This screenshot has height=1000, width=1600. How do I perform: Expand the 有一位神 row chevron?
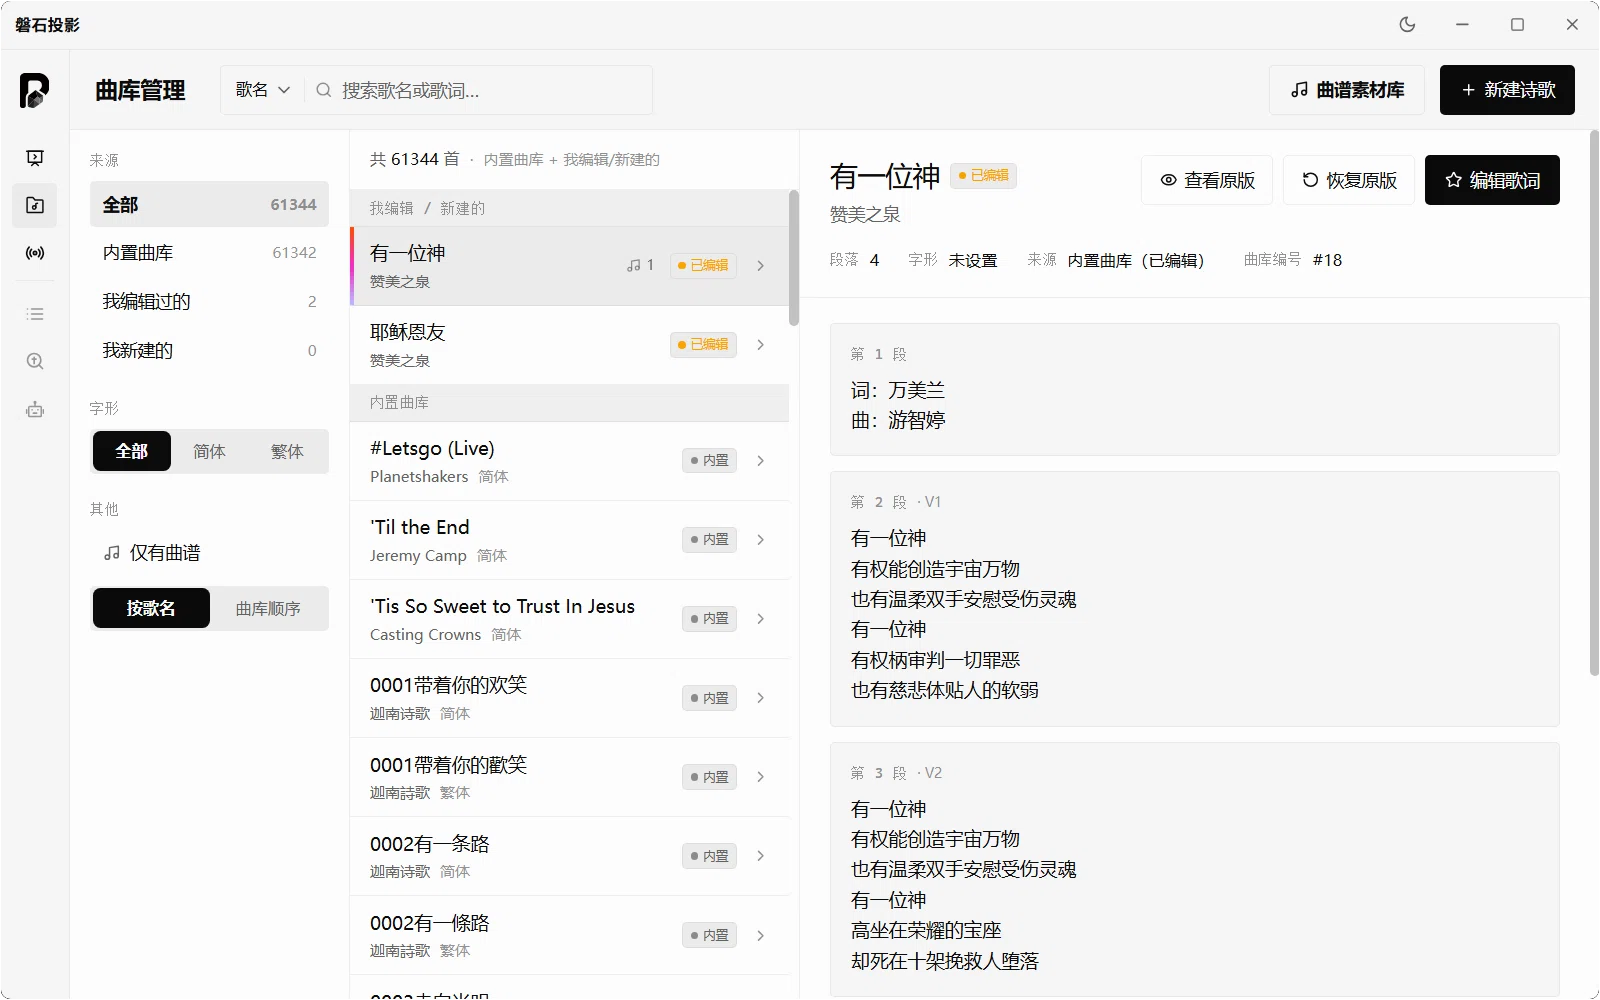click(761, 265)
